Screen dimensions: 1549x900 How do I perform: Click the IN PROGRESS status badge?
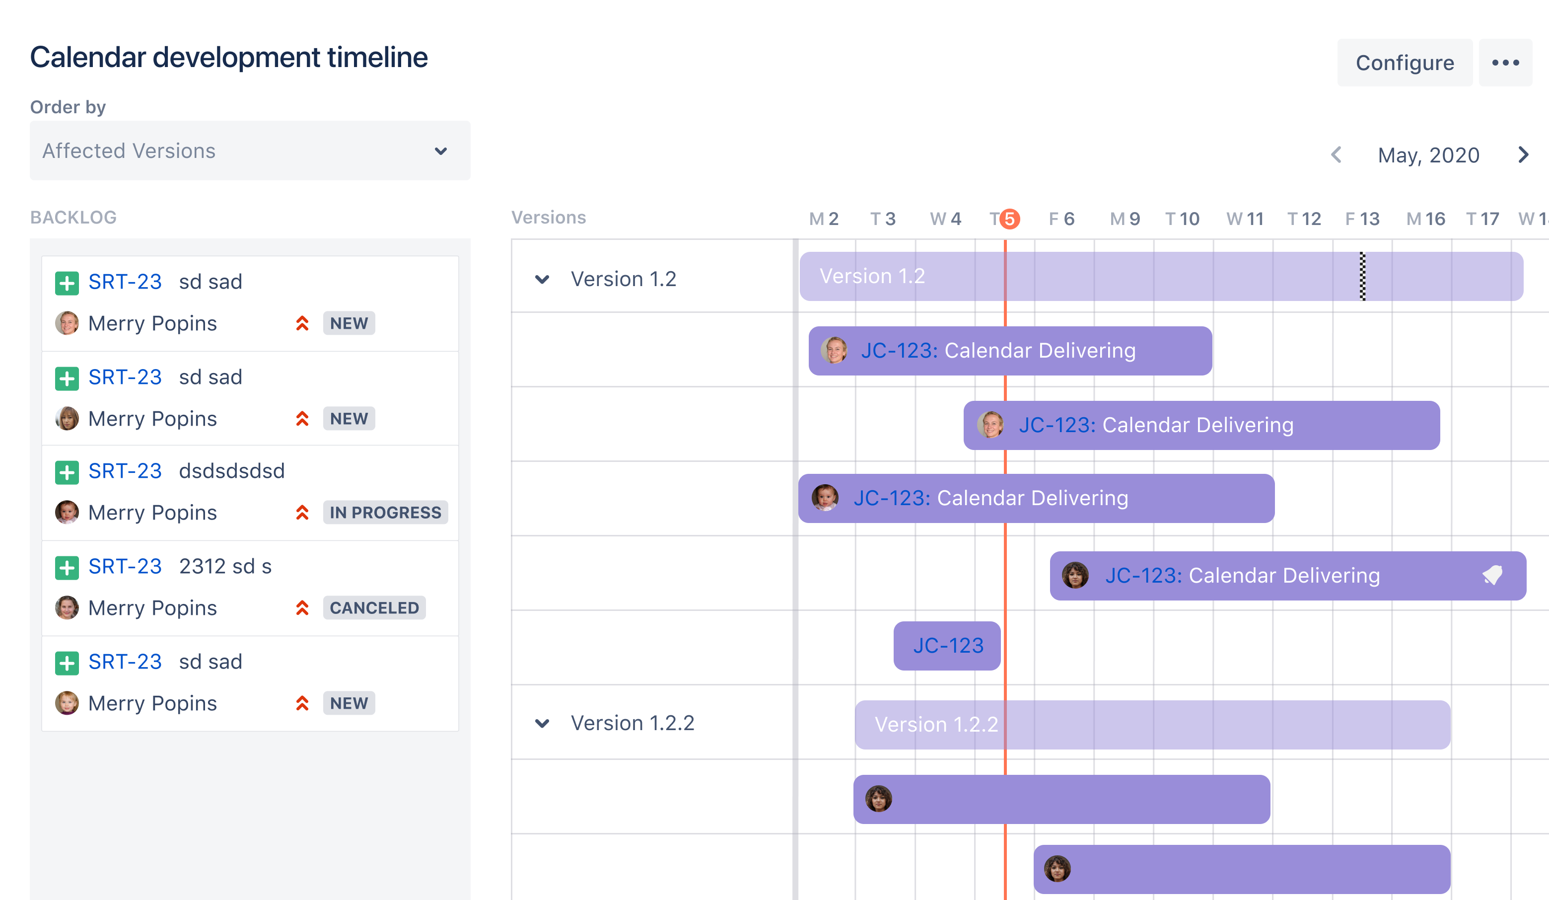coord(385,513)
